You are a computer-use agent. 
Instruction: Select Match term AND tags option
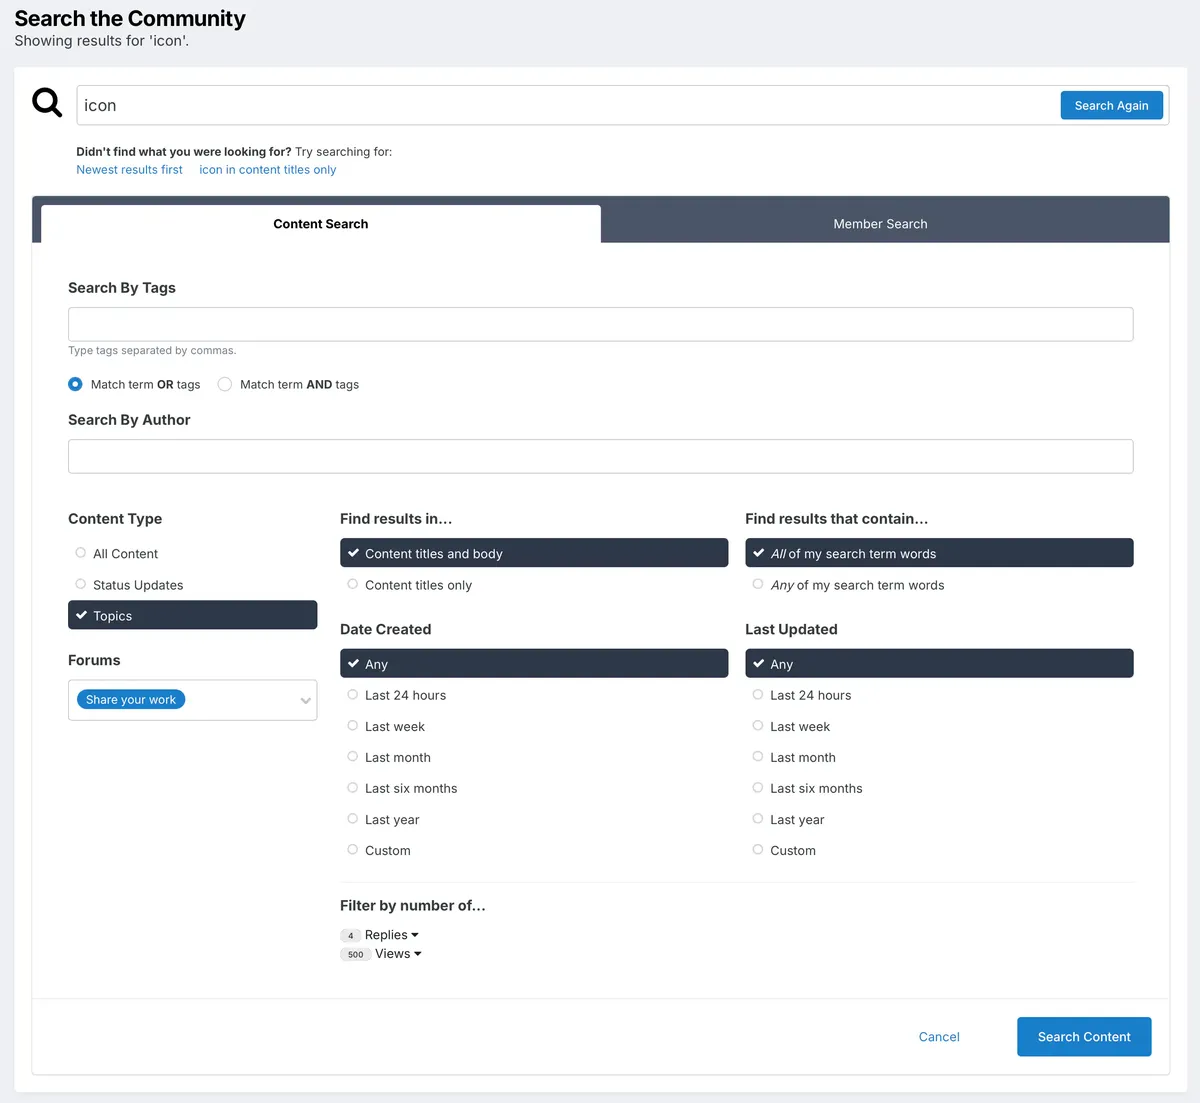[225, 384]
